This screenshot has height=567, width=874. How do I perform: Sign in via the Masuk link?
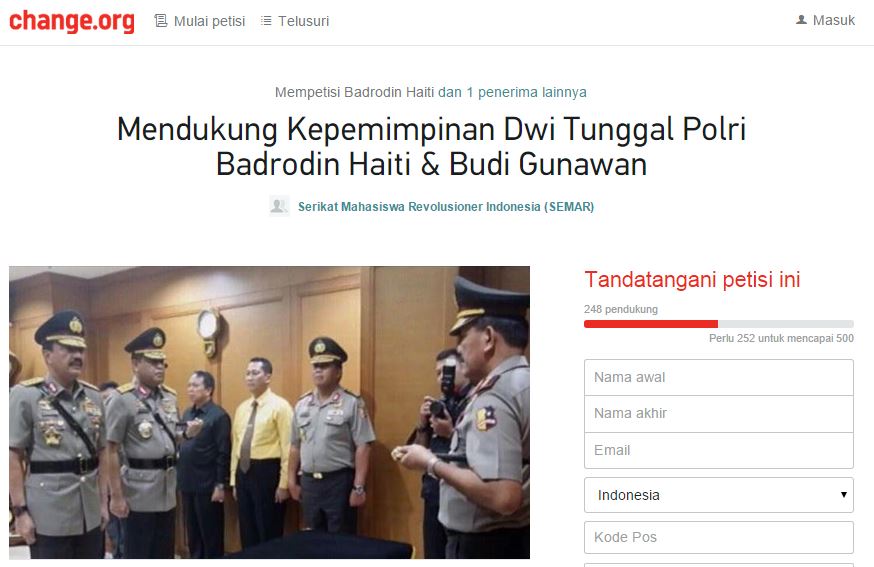(x=833, y=20)
